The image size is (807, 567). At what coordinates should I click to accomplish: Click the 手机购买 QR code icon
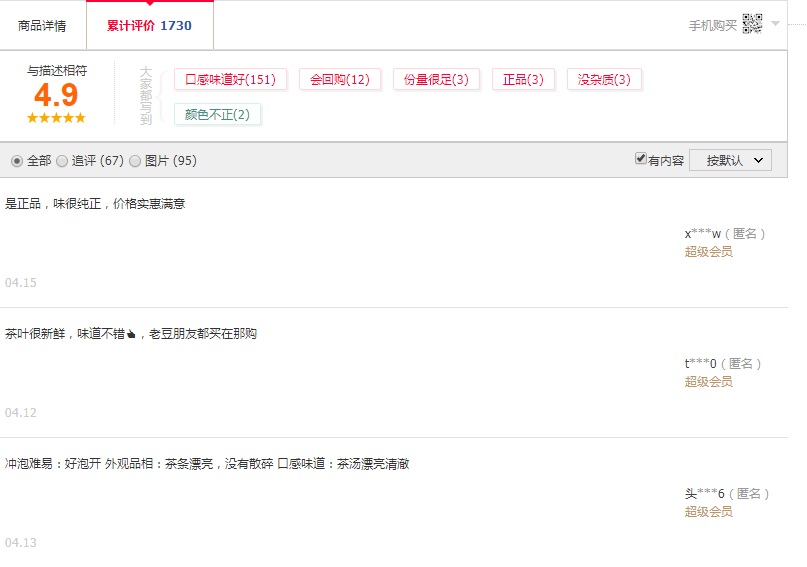click(752, 24)
